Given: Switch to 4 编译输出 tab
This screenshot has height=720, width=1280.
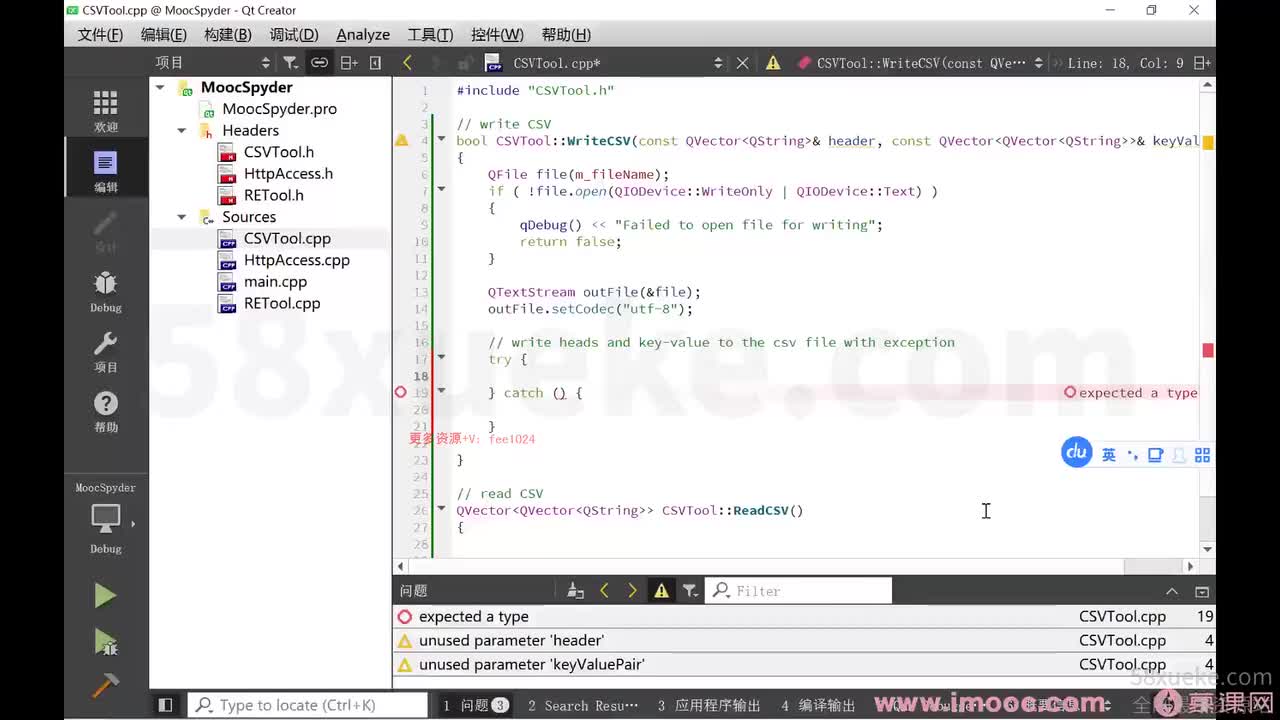Looking at the screenshot, I should (818, 705).
